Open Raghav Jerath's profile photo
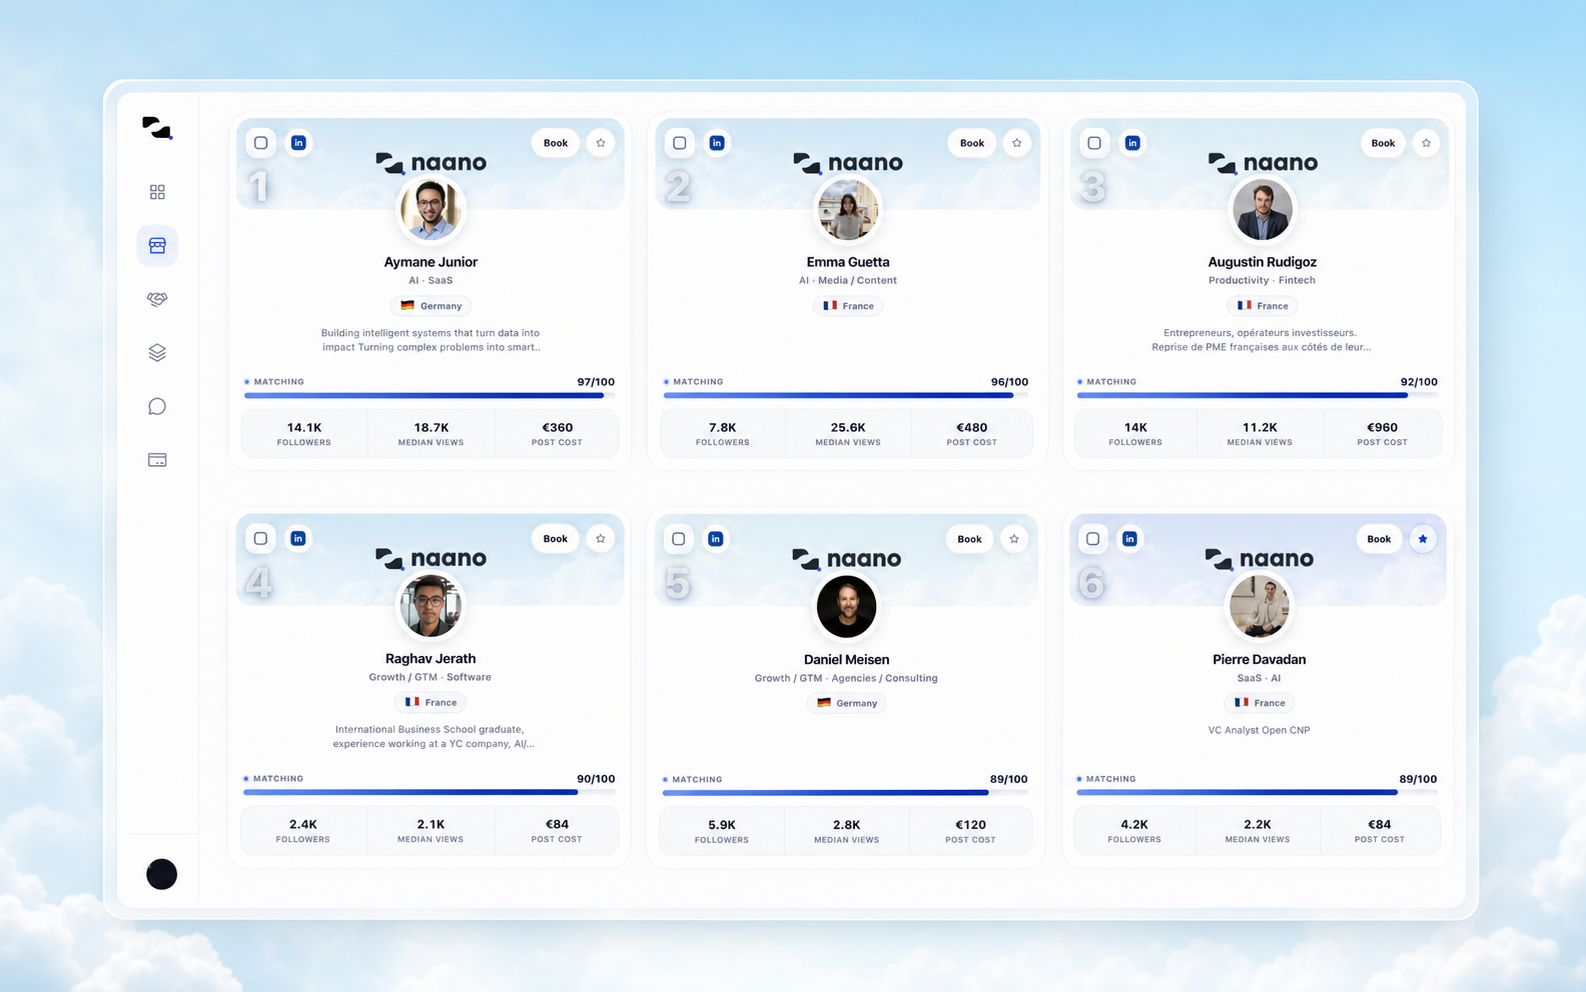 pos(430,606)
